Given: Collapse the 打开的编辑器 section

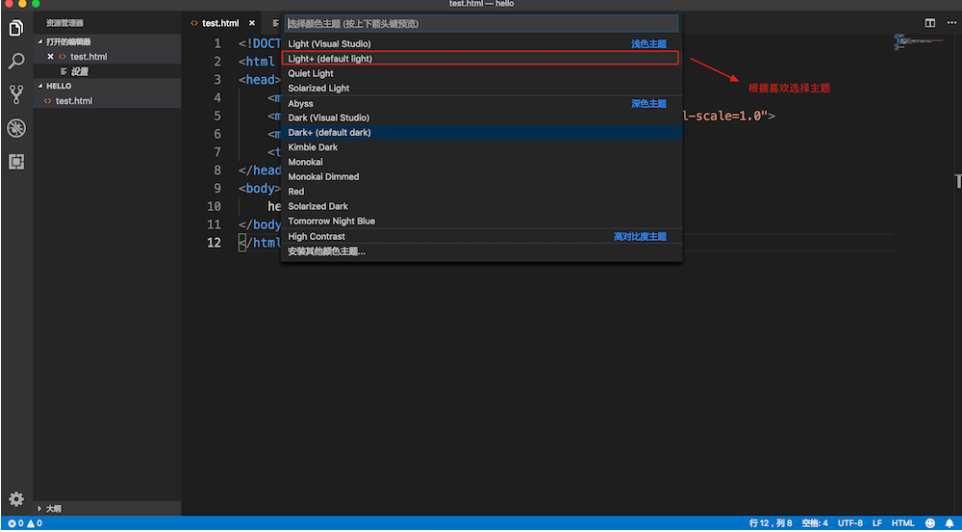Looking at the screenshot, I should (x=107, y=42).
